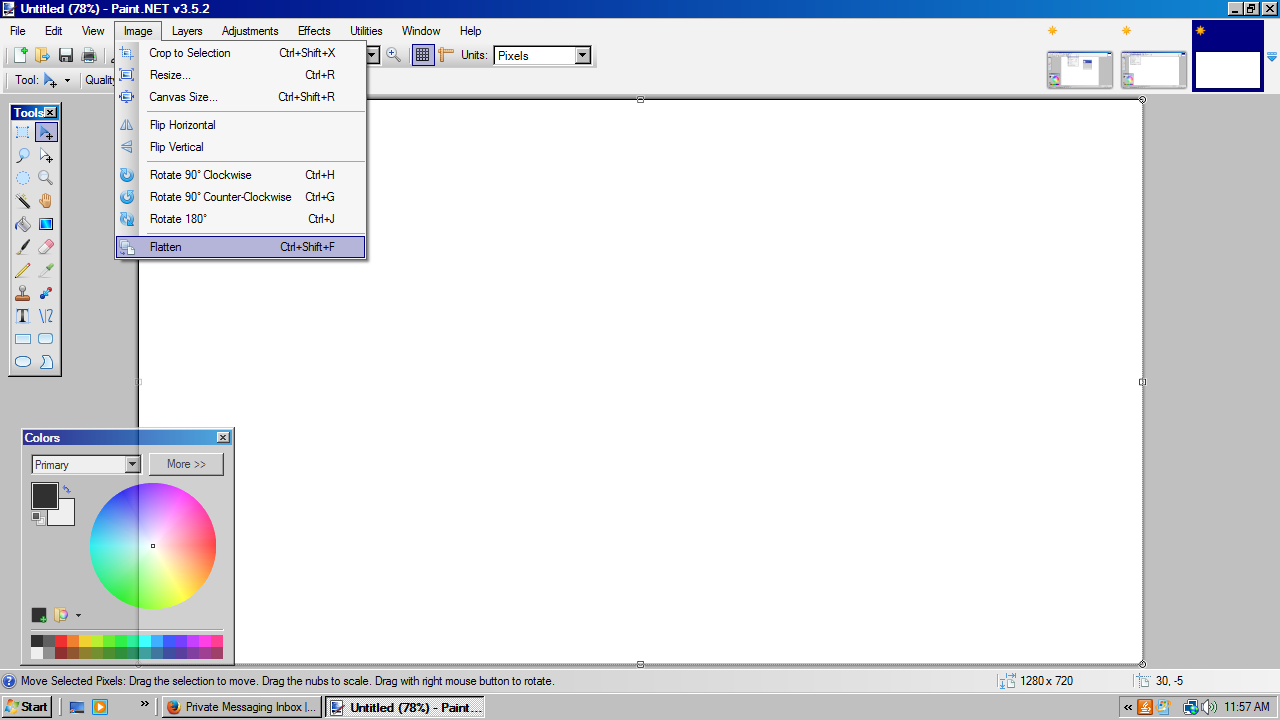Click the primary color swatch
Image resolution: width=1280 pixels, height=720 pixels.
pyautogui.click(x=44, y=495)
